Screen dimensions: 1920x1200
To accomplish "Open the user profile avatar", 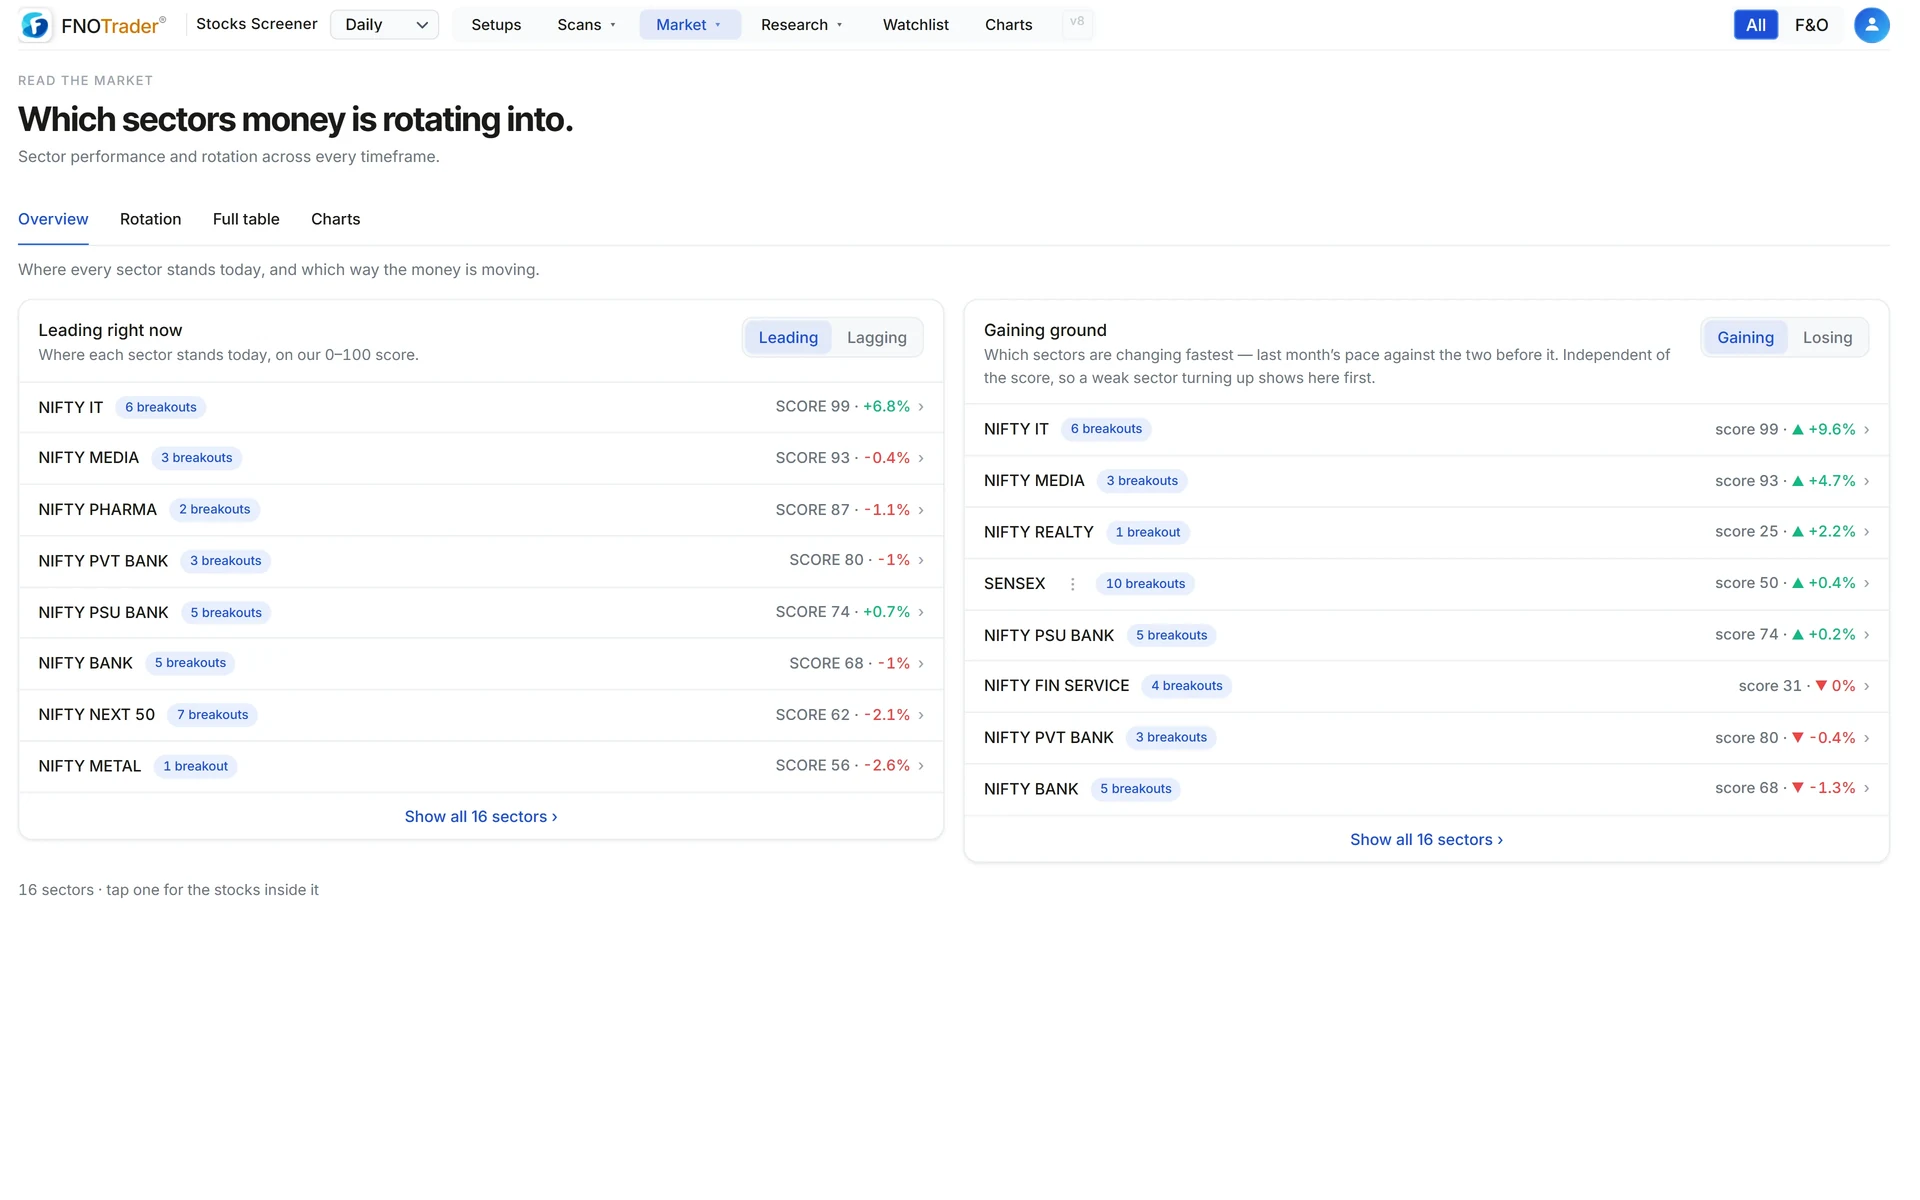I will pos(1871,25).
